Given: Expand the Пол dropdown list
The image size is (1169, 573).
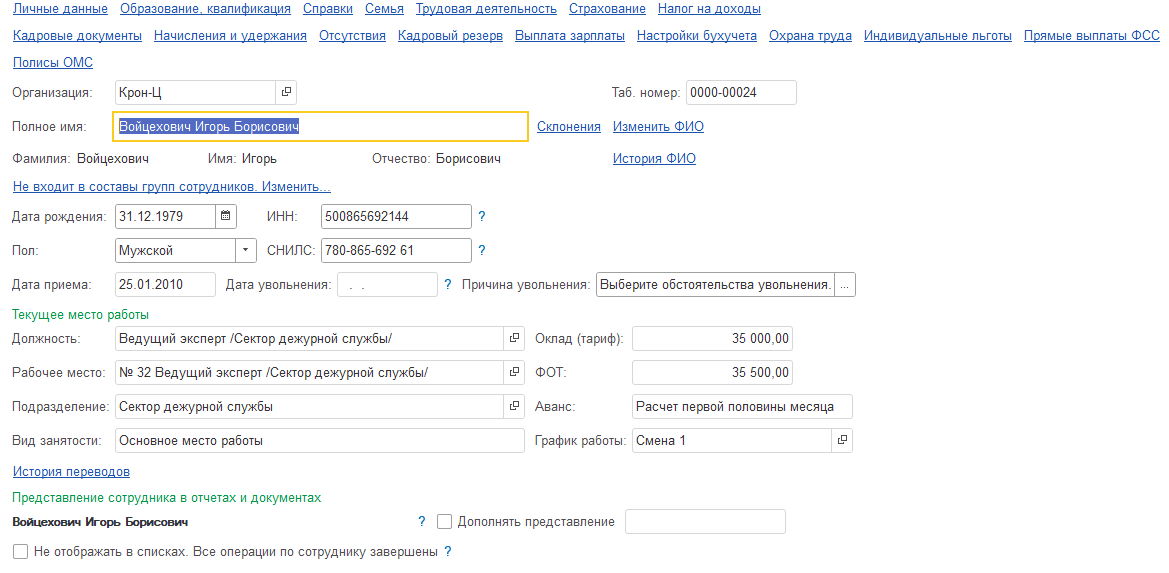Looking at the screenshot, I should point(246,251).
